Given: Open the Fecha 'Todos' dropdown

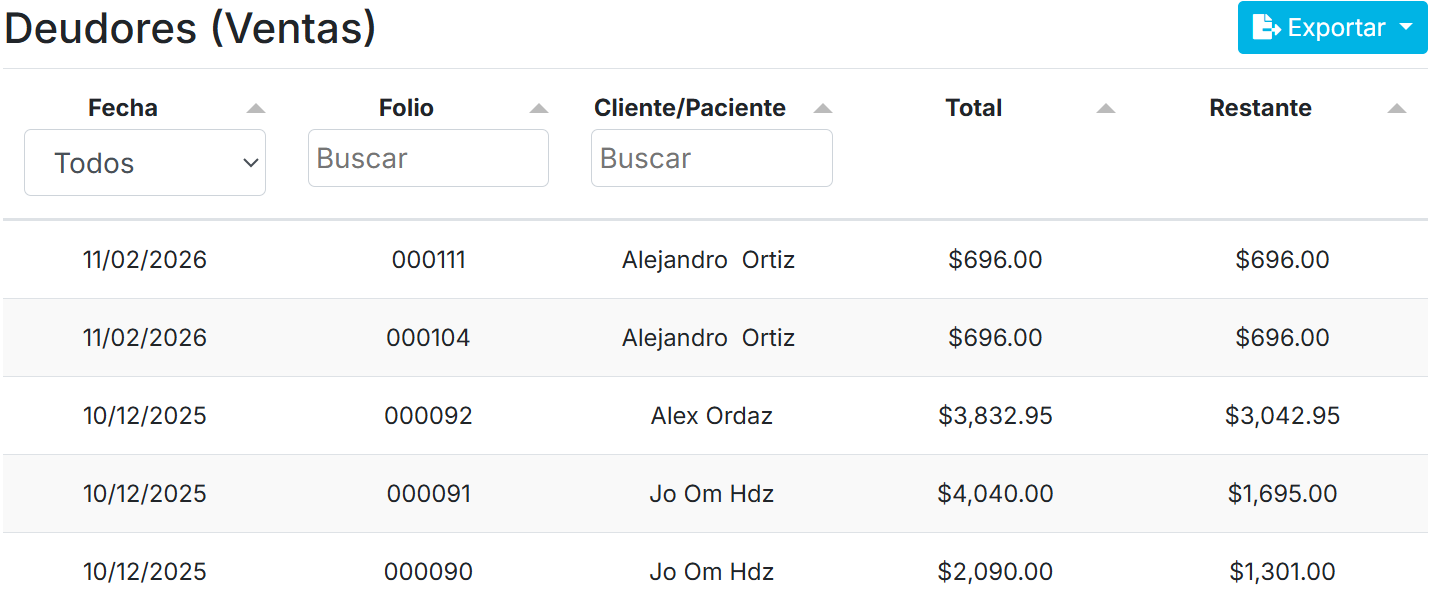Looking at the screenshot, I should point(145,163).
